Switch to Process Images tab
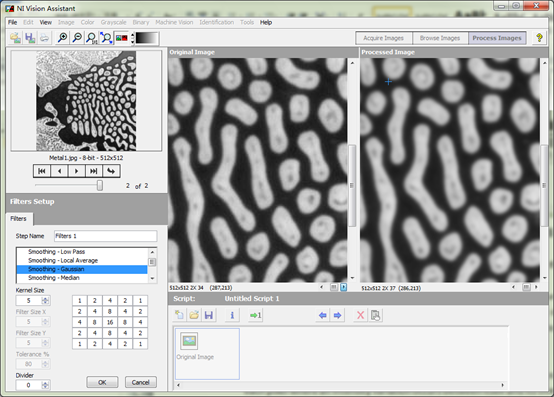This screenshot has height=397, width=554. tap(497, 38)
